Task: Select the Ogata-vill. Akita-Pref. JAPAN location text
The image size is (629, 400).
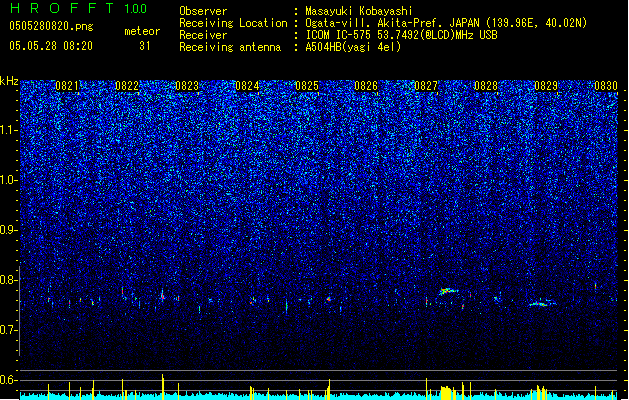Action: (x=446, y=23)
